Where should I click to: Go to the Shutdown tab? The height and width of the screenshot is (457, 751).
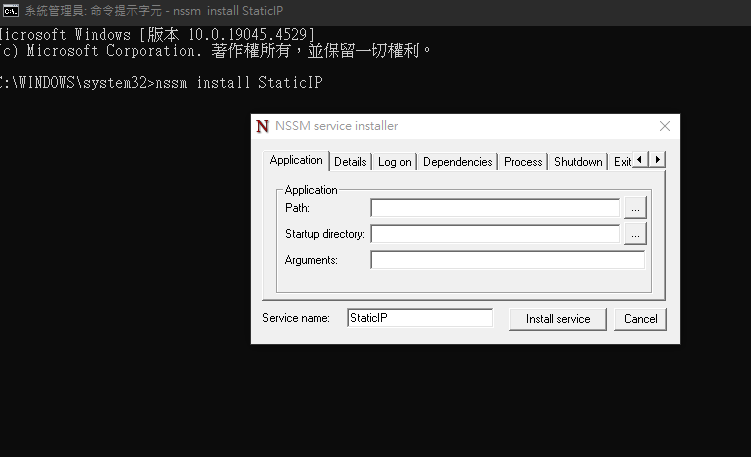578,162
